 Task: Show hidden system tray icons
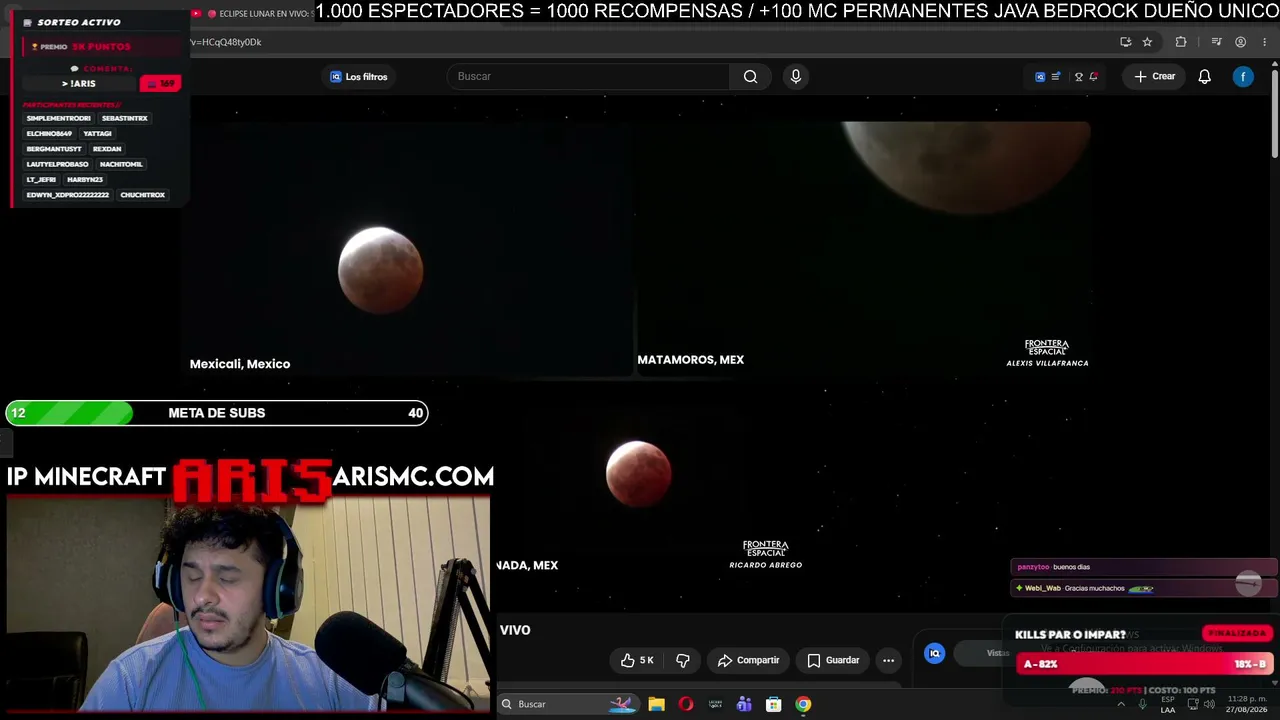click(1121, 704)
